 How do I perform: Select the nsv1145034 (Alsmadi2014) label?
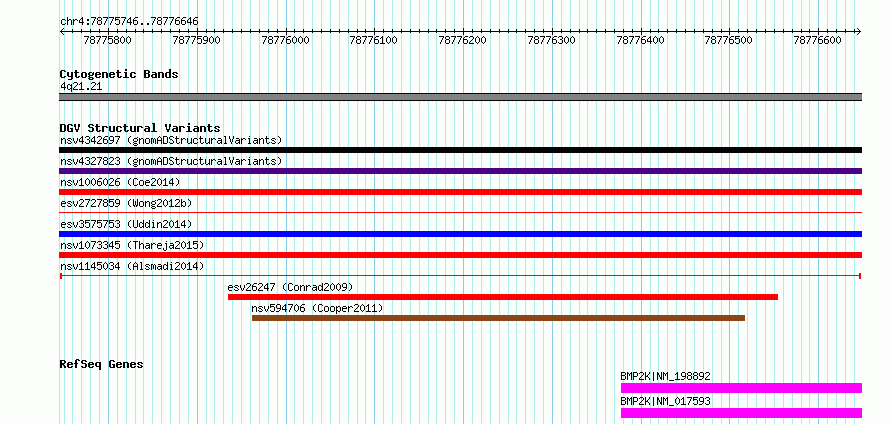(x=132, y=266)
